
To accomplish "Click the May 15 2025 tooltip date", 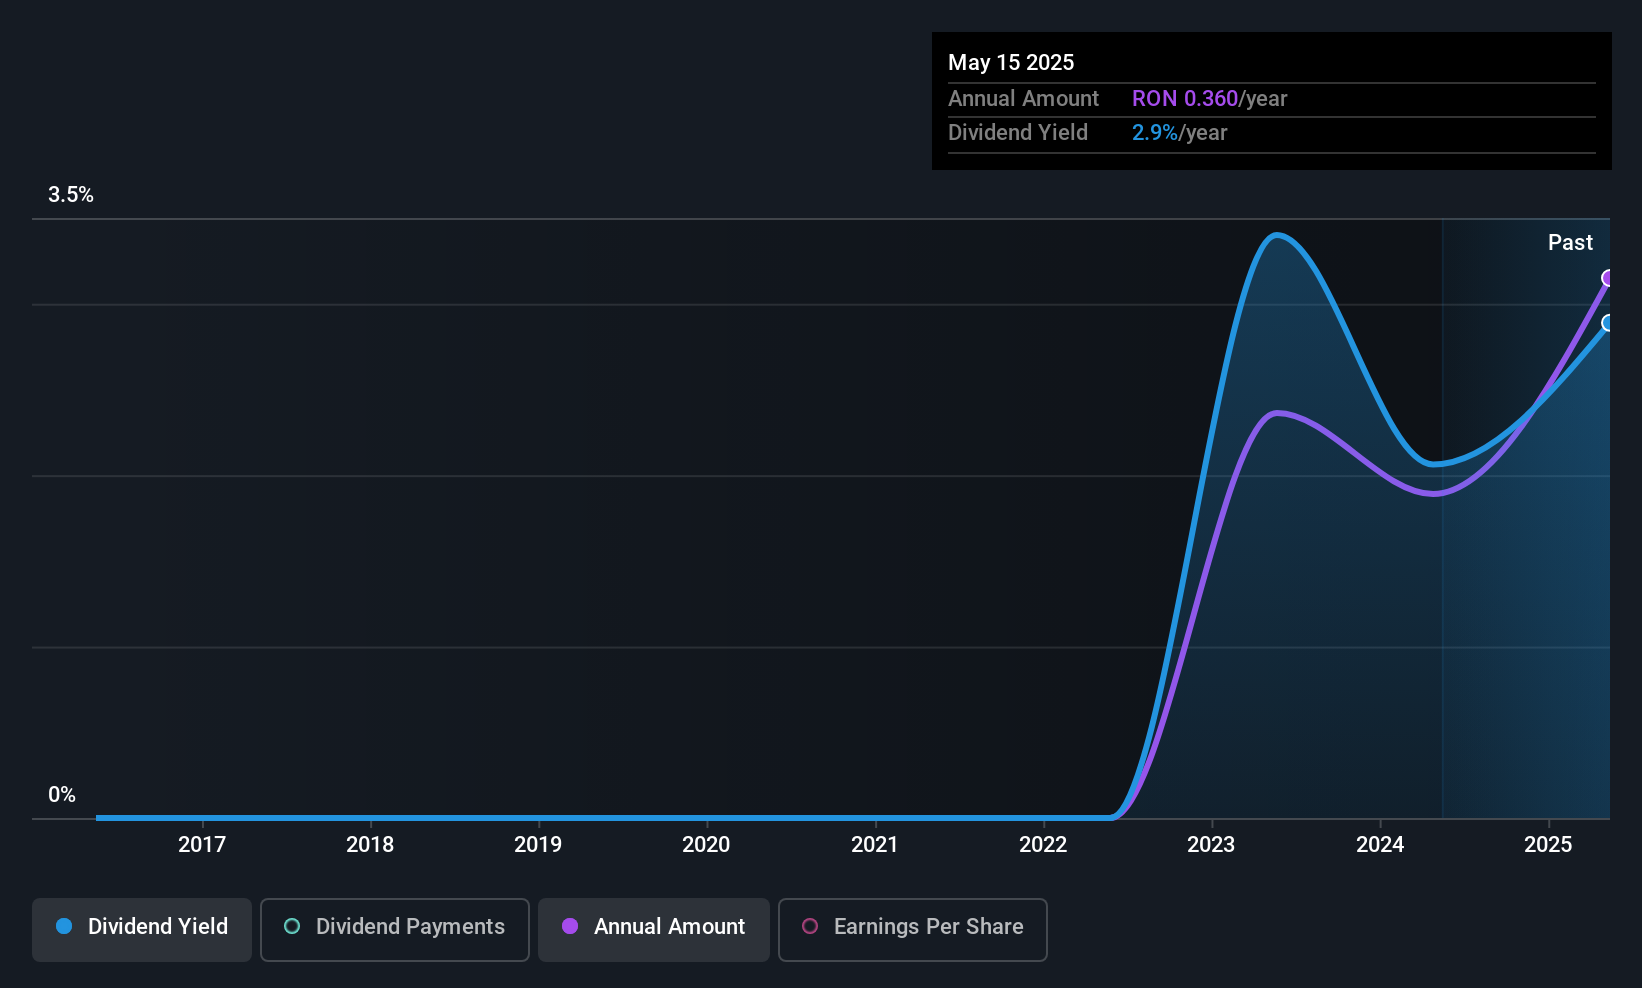I will tap(1011, 62).
